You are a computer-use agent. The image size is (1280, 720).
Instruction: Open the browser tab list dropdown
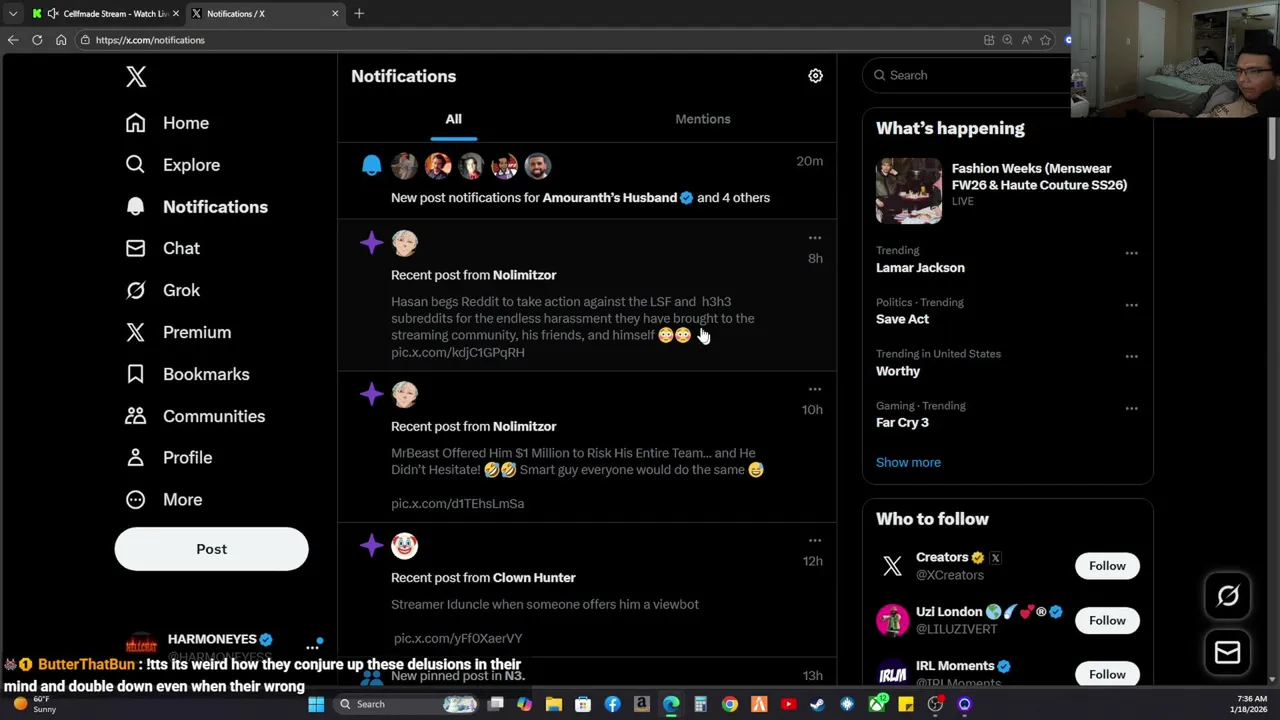tap(12, 14)
